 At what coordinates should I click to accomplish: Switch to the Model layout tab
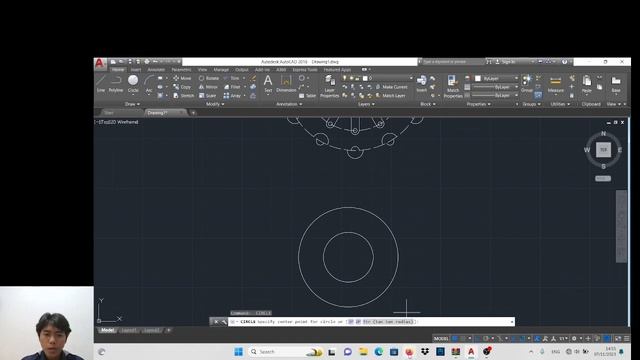107,330
